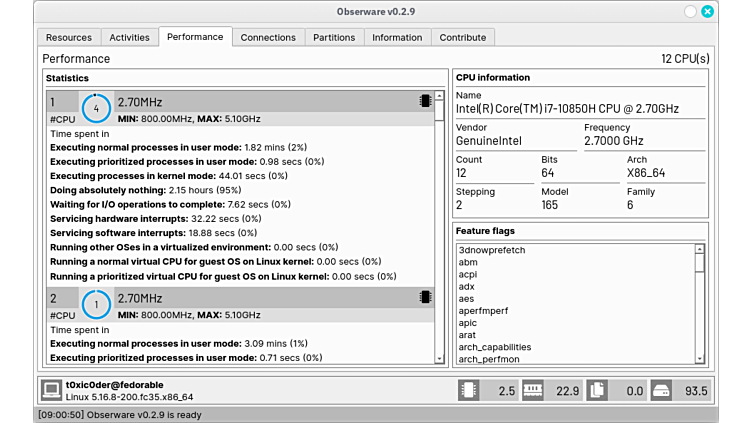The image size is (752, 423).
Task: Open the Contribute tab
Action: (x=463, y=37)
